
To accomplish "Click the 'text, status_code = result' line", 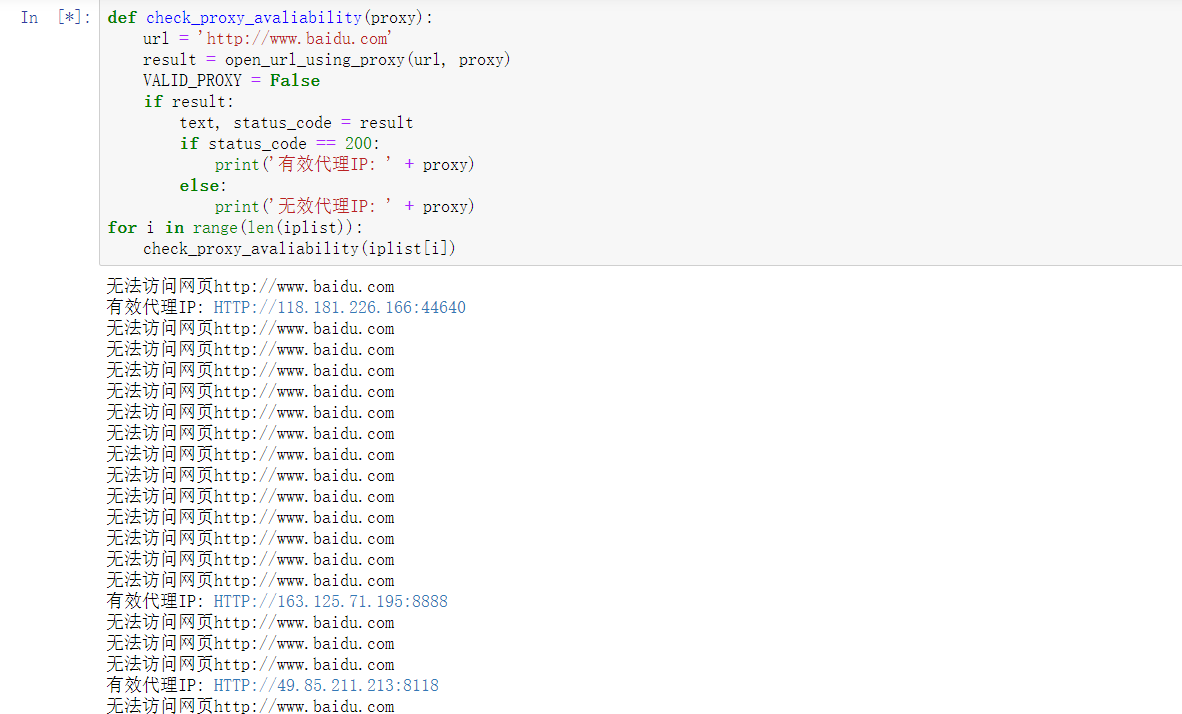I will coord(296,123).
